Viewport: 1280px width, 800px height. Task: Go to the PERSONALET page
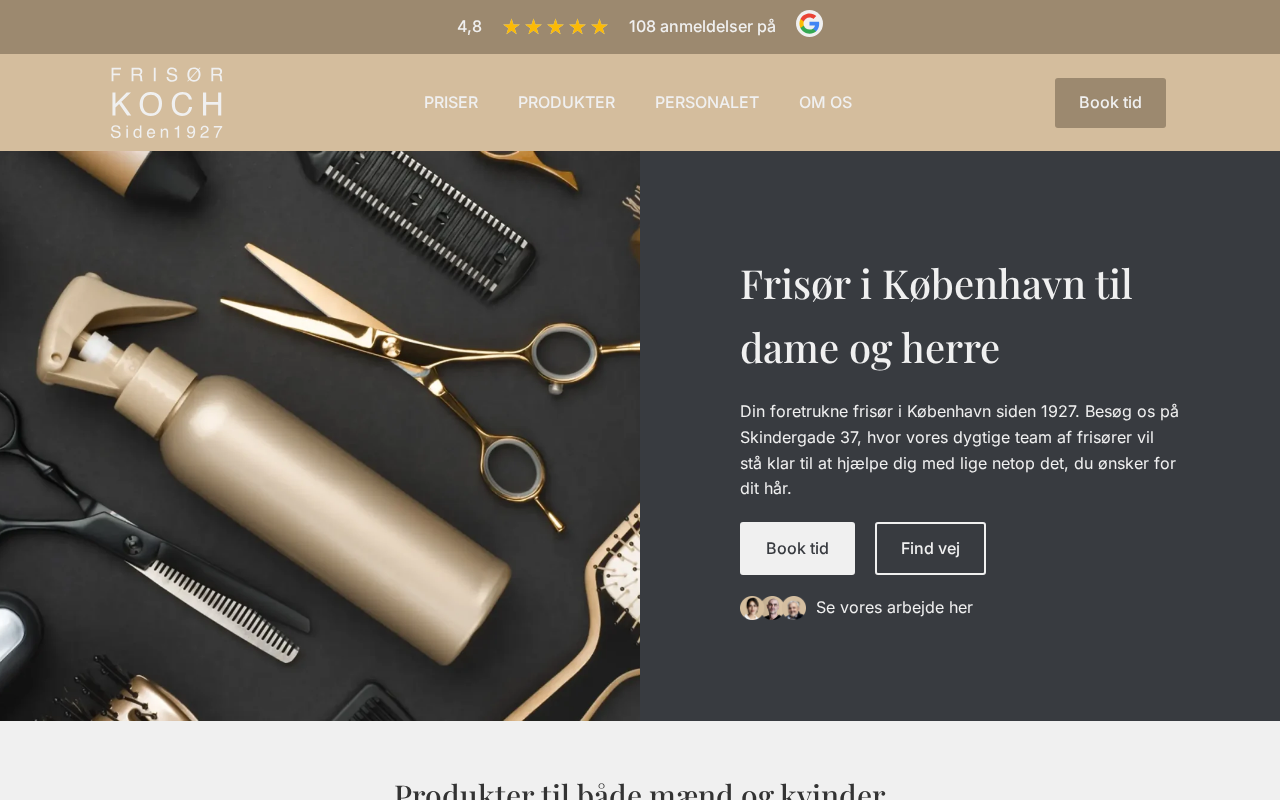click(x=707, y=102)
